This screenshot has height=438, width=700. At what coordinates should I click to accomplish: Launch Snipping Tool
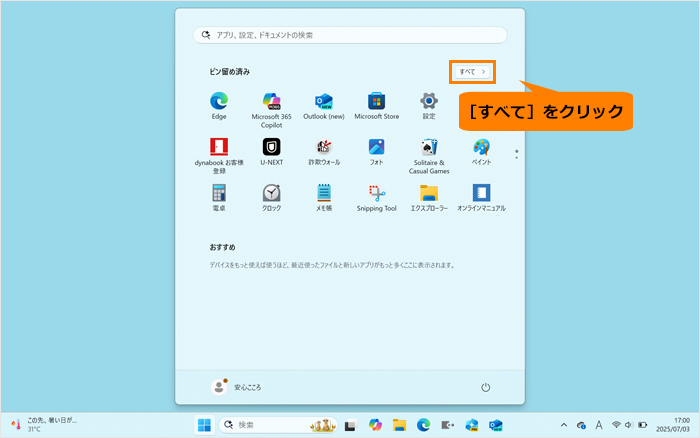coord(376,198)
